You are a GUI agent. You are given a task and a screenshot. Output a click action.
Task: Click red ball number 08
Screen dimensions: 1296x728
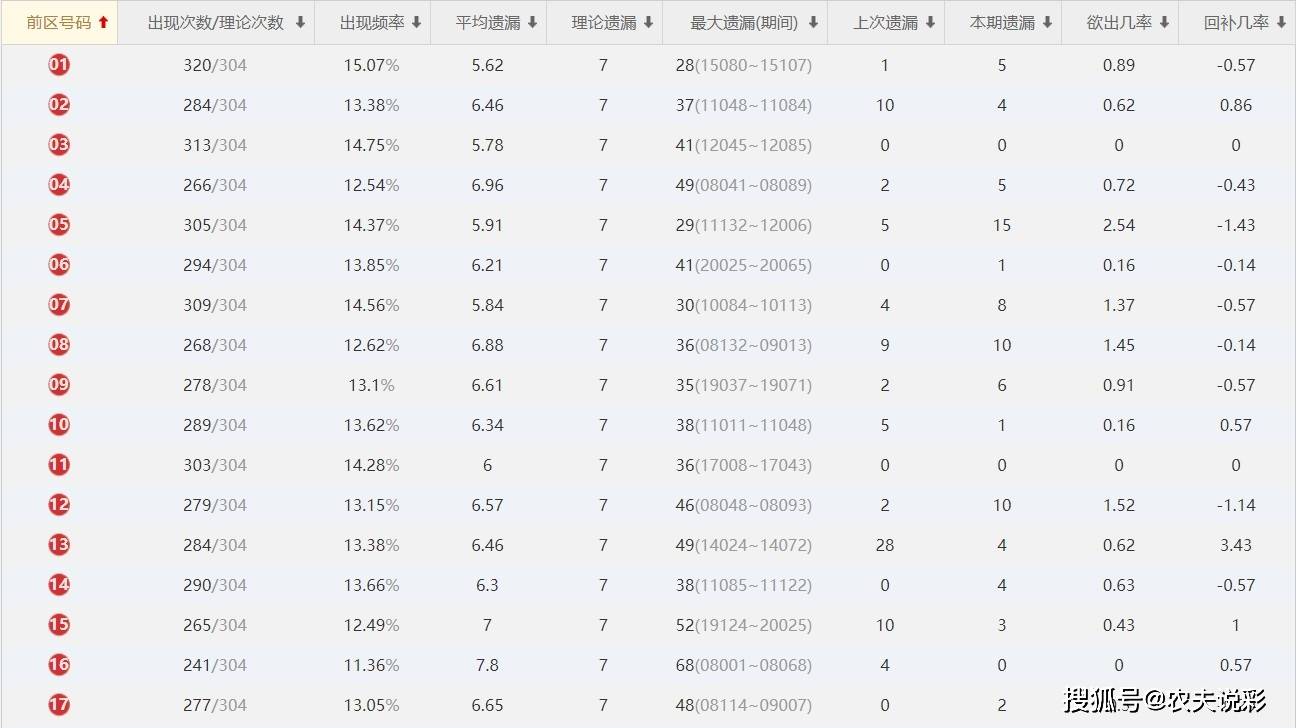[59, 345]
